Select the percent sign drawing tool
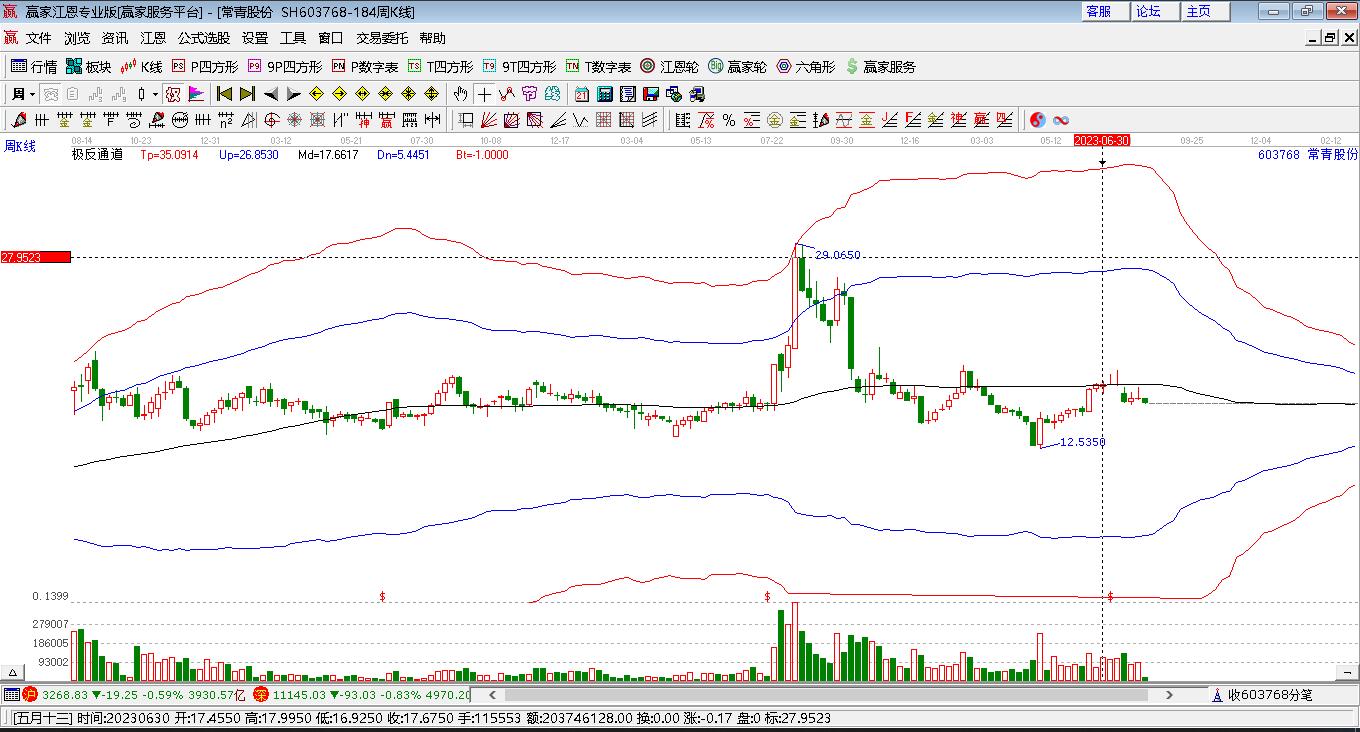 point(729,120)
